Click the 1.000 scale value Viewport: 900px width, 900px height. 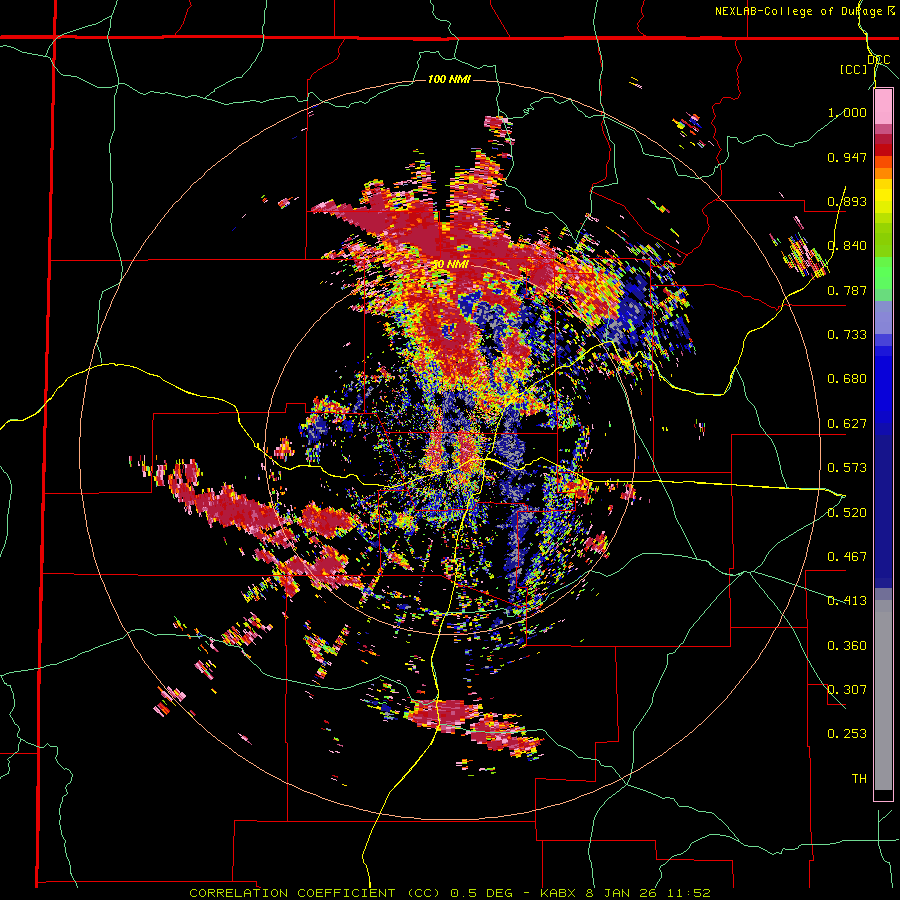click(847, 112)
